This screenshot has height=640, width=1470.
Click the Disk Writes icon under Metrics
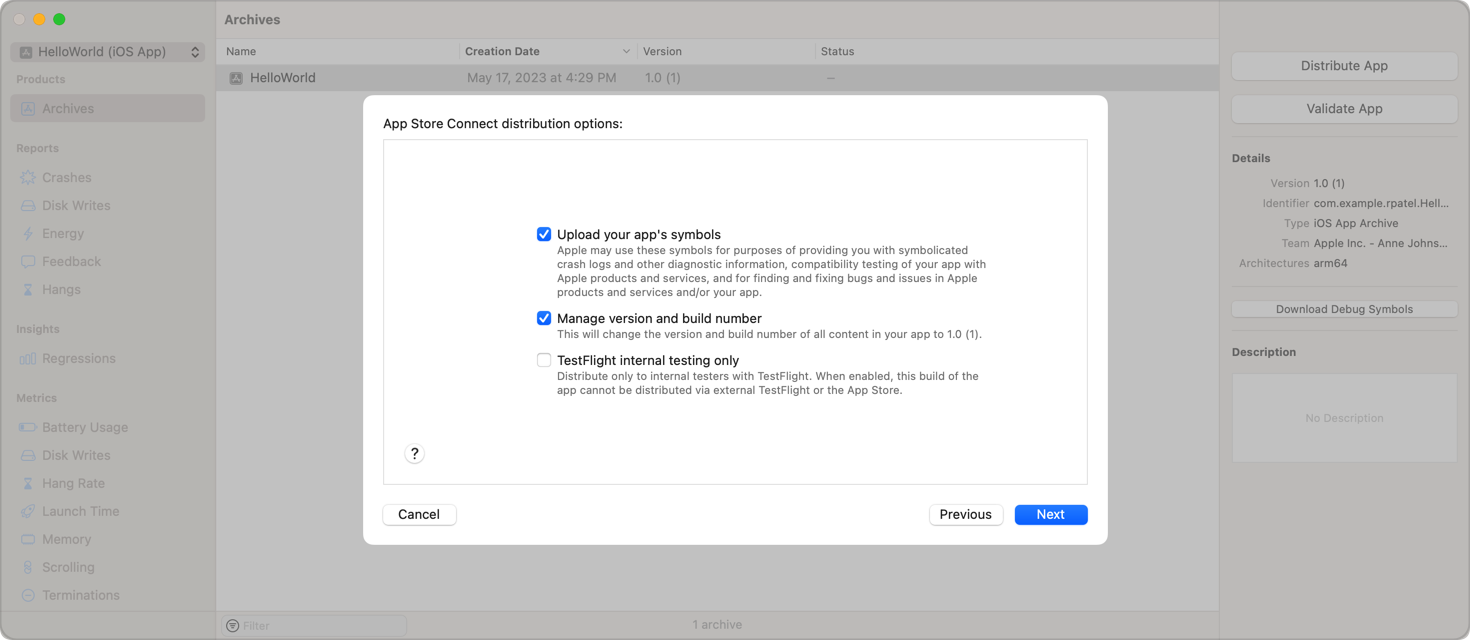coord(28,455)
